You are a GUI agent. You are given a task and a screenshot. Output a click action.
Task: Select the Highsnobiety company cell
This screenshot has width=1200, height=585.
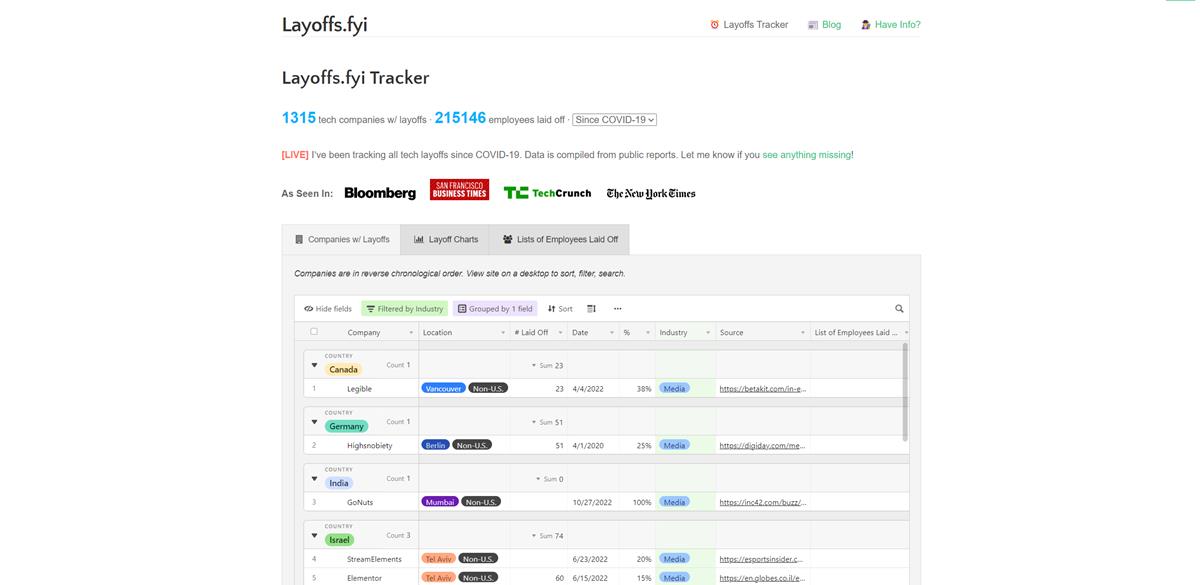point(368,445)
